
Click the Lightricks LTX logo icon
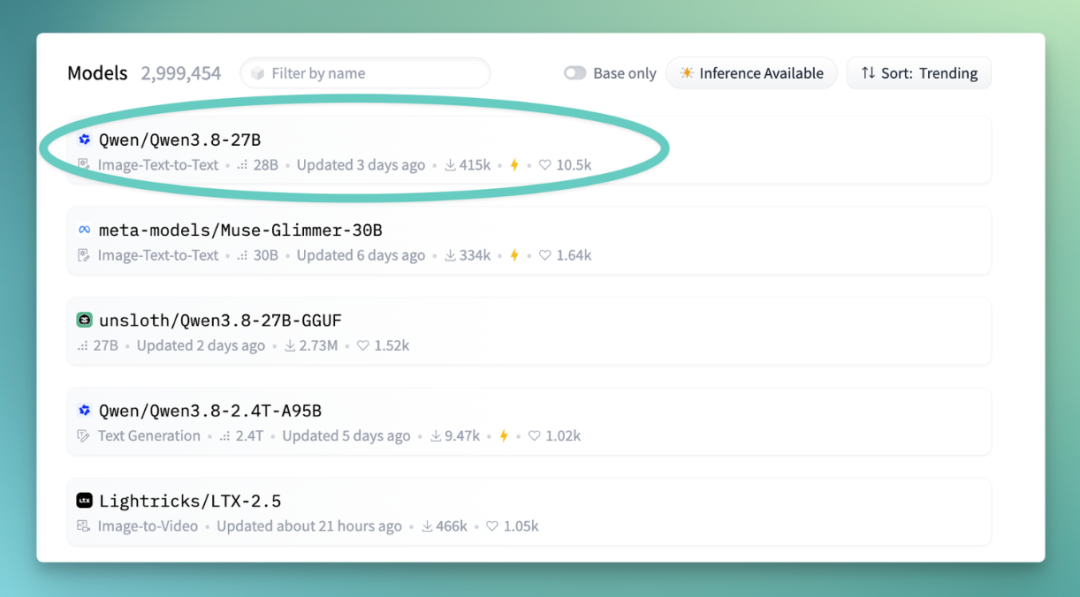tap(84, 500)
